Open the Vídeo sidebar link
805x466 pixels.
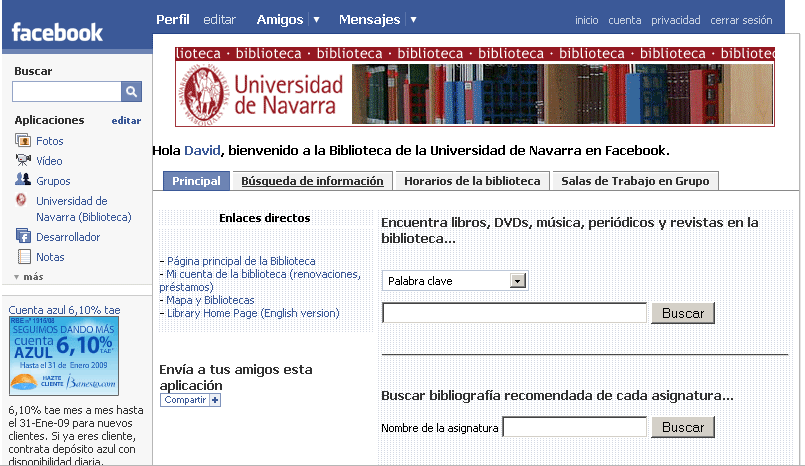[x=49, y=161]
